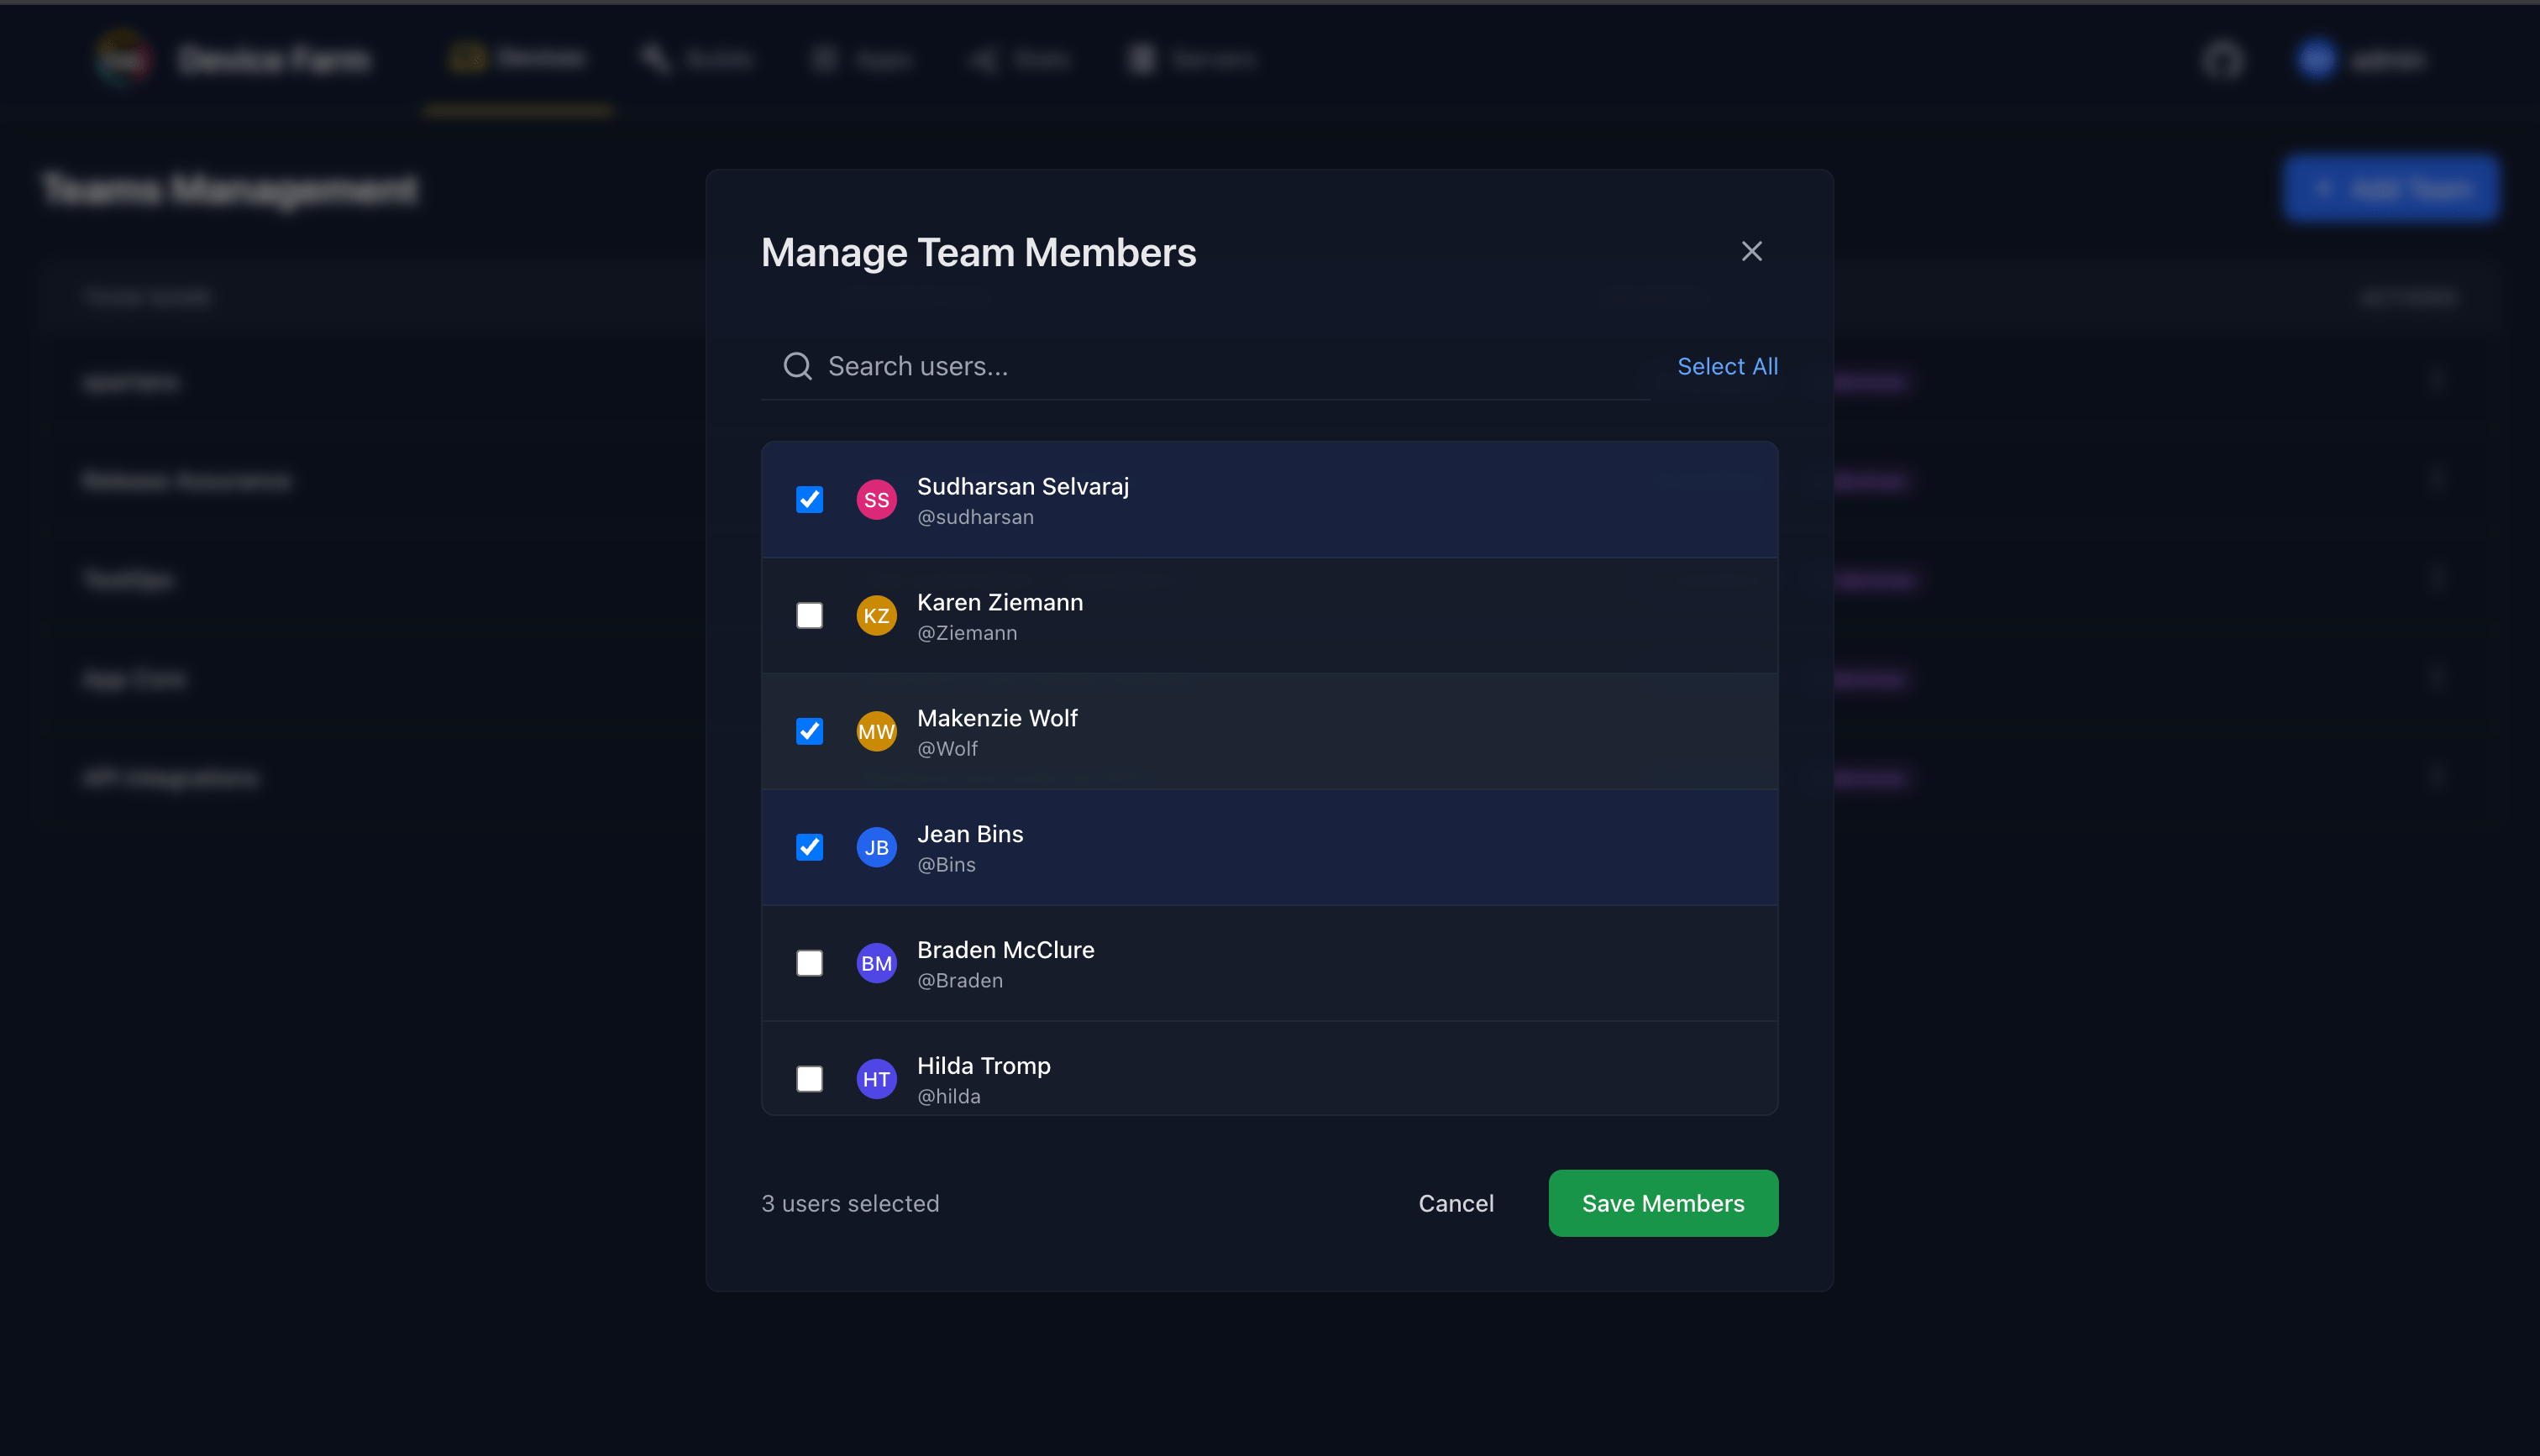The image size is (2540, 1456).
Task: Uncheck Sudharsan Selvaraj's checkbox
Action: point(809,499)
